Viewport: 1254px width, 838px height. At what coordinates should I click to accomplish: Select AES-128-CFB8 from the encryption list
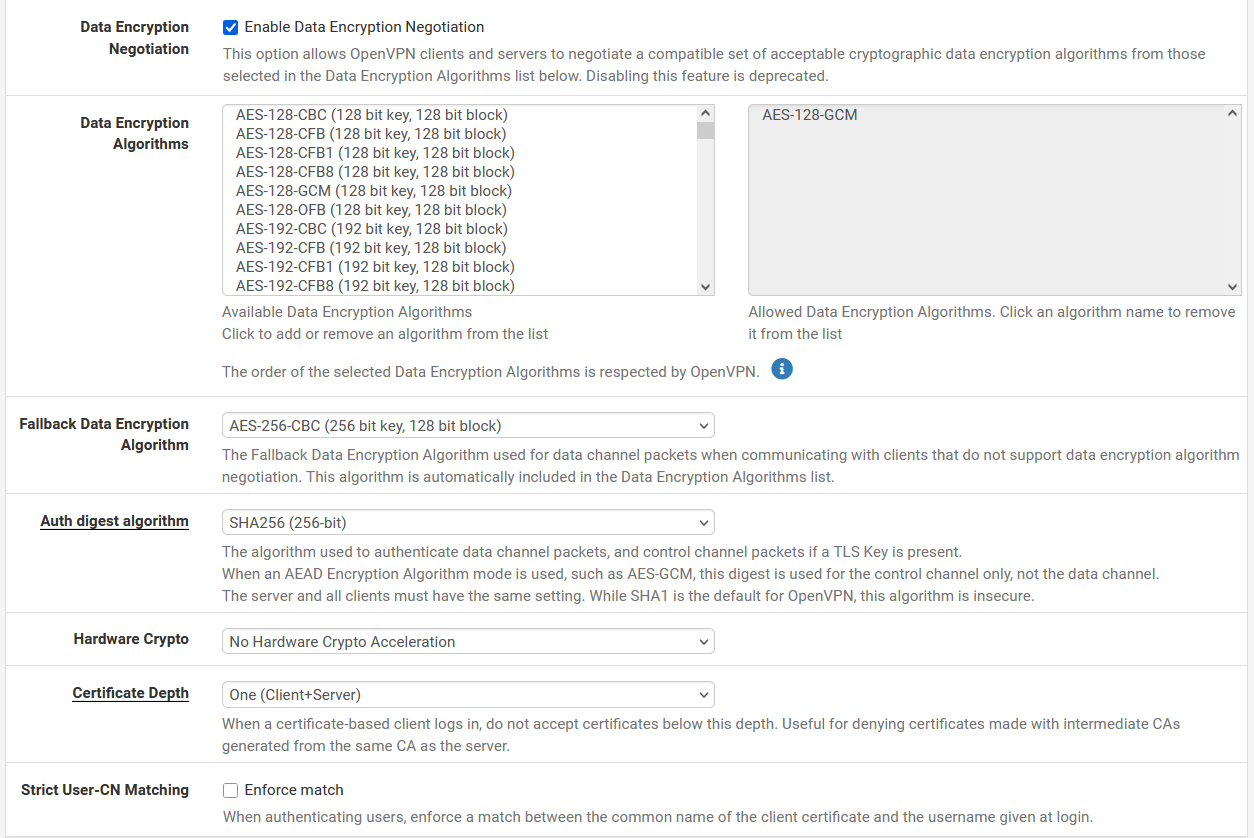(375, 171)
